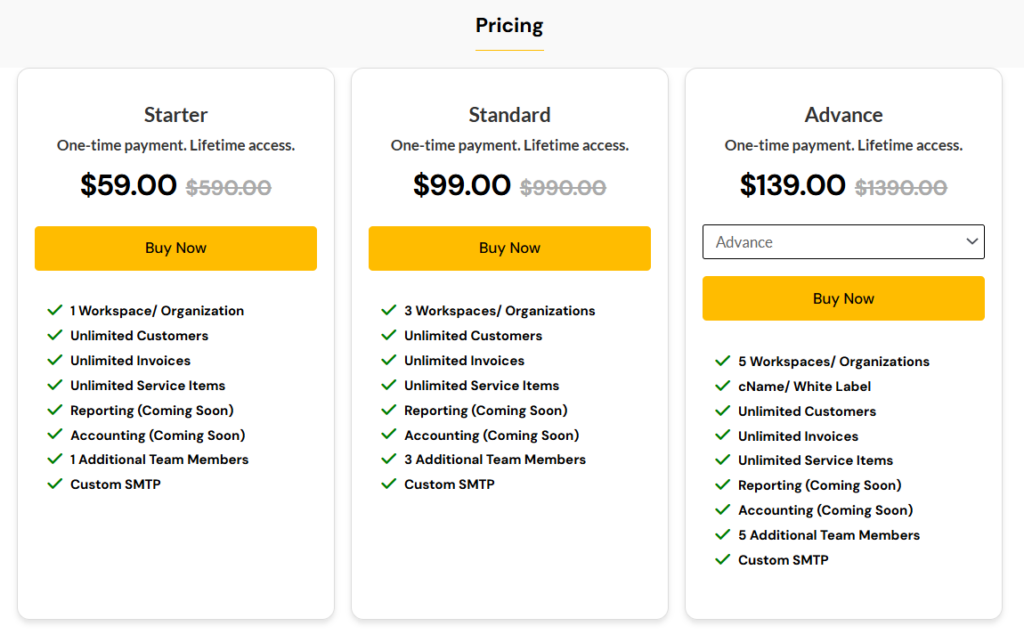
Task: Click checkmark next to 5 Additional Team Members
Action: click(x=722, y=535)
